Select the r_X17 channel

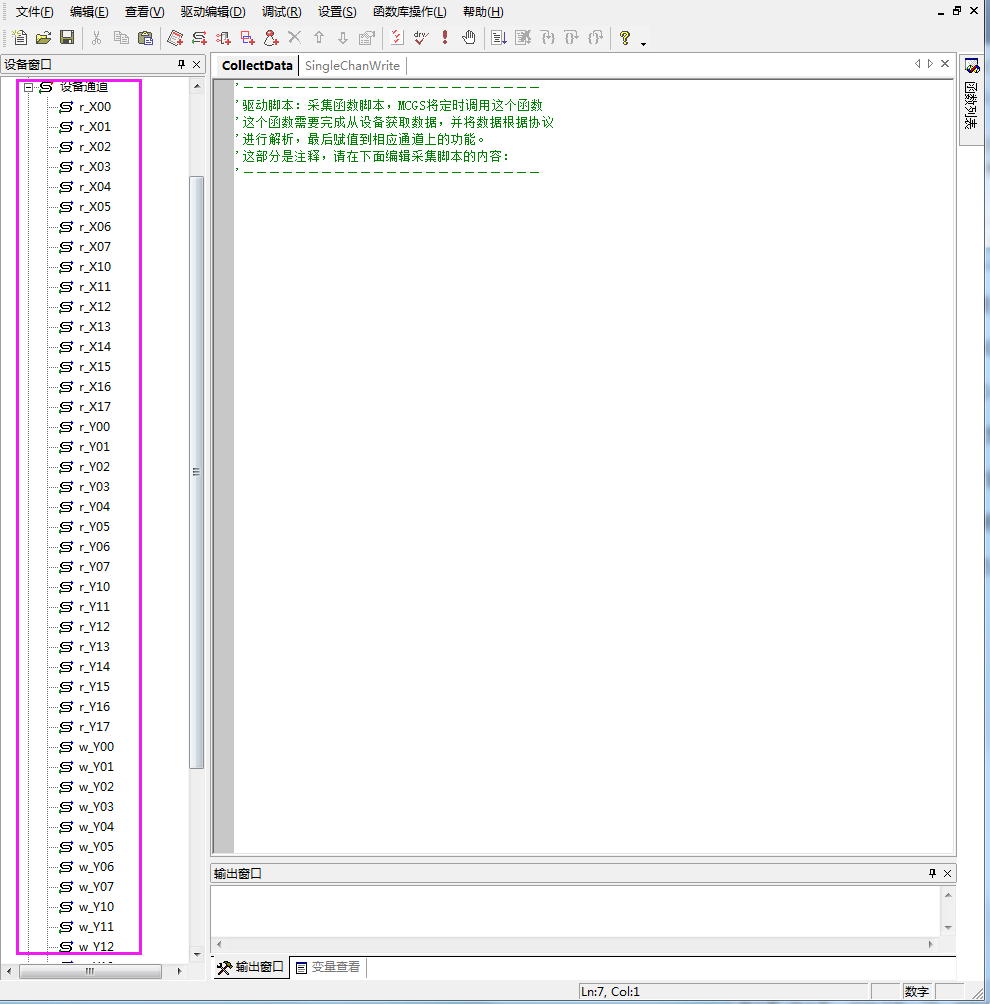pyautogui.click(x=94, y=407)
